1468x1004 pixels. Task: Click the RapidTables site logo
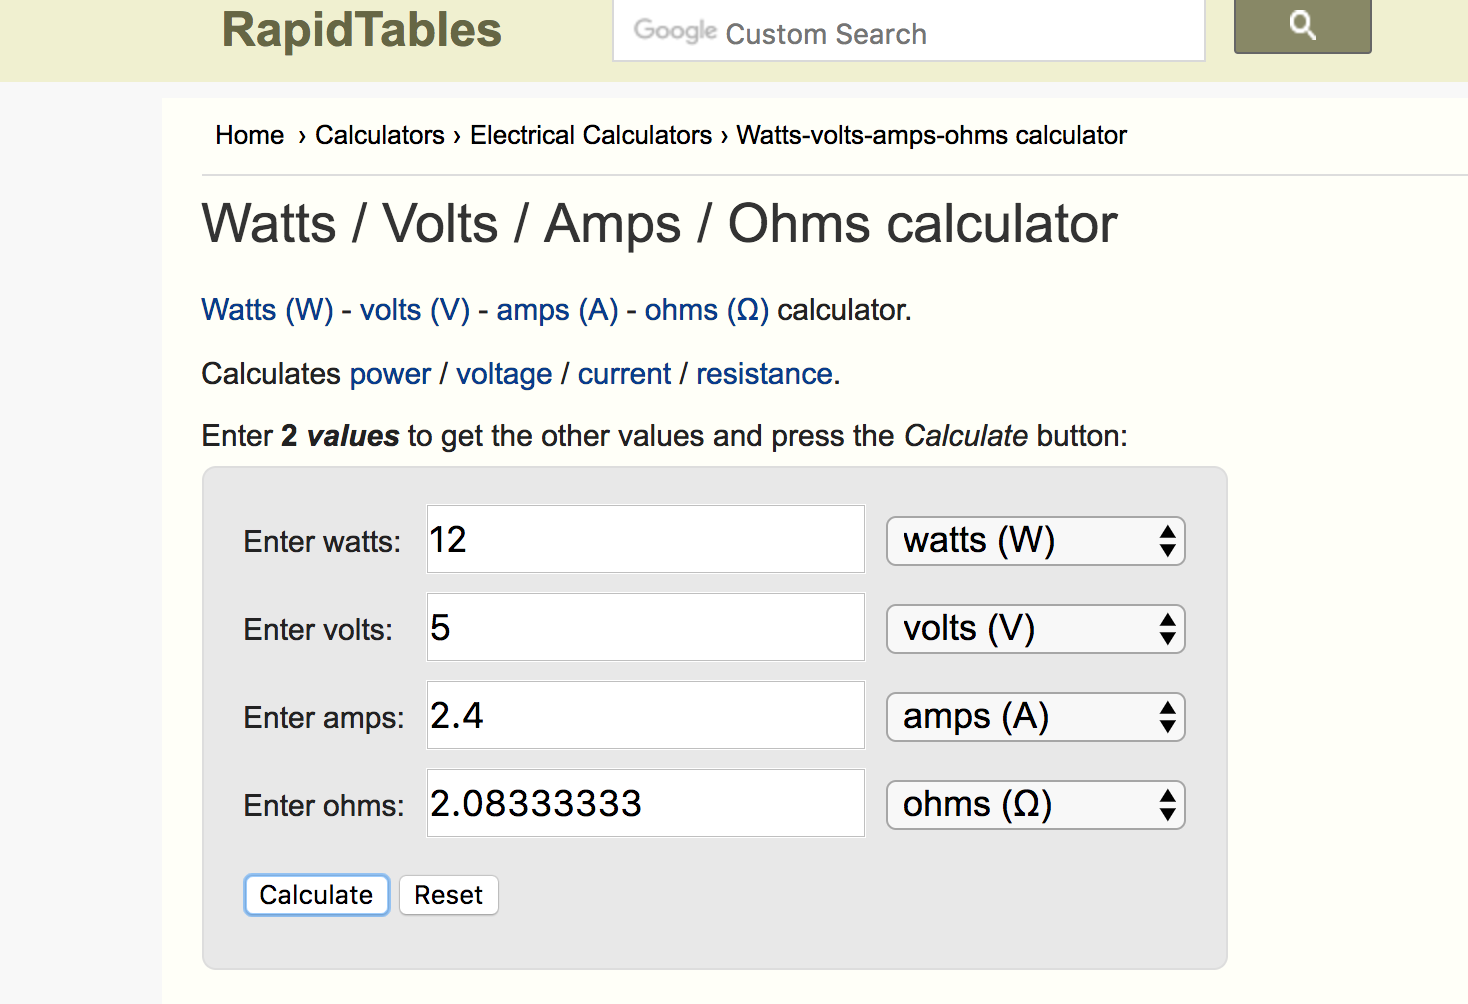361,30
